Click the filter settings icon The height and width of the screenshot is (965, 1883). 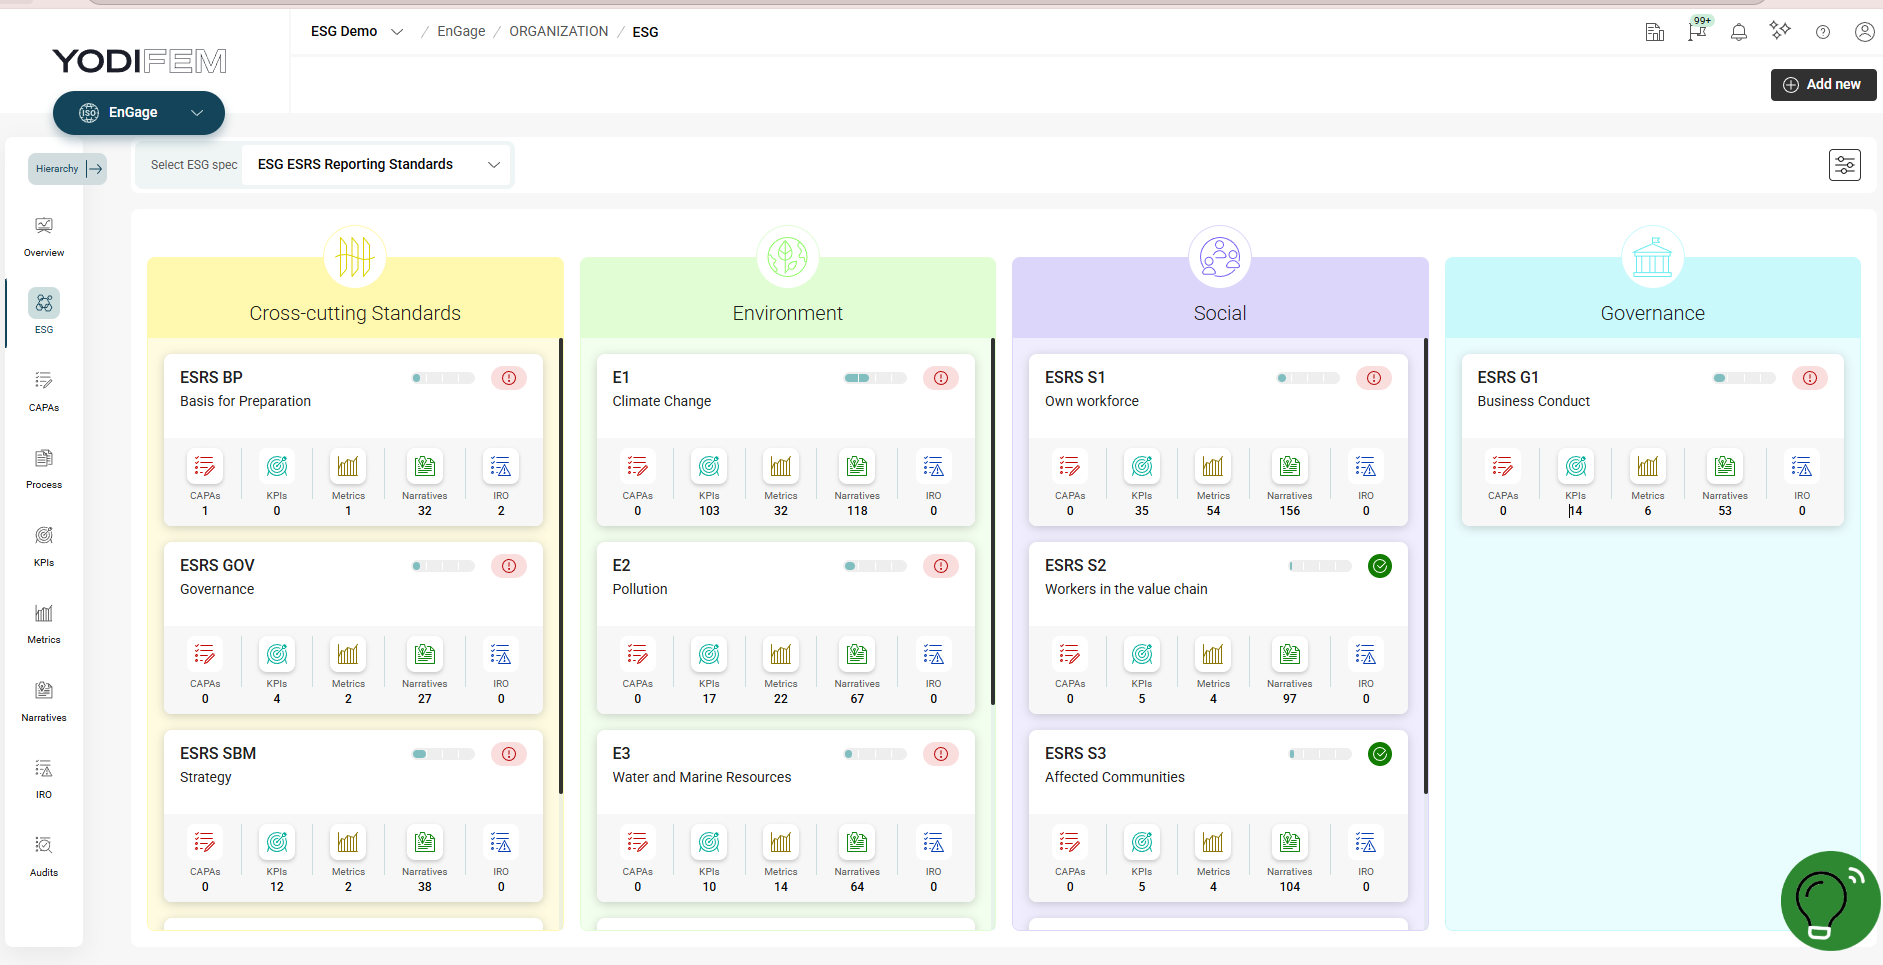coord(1844,165)
